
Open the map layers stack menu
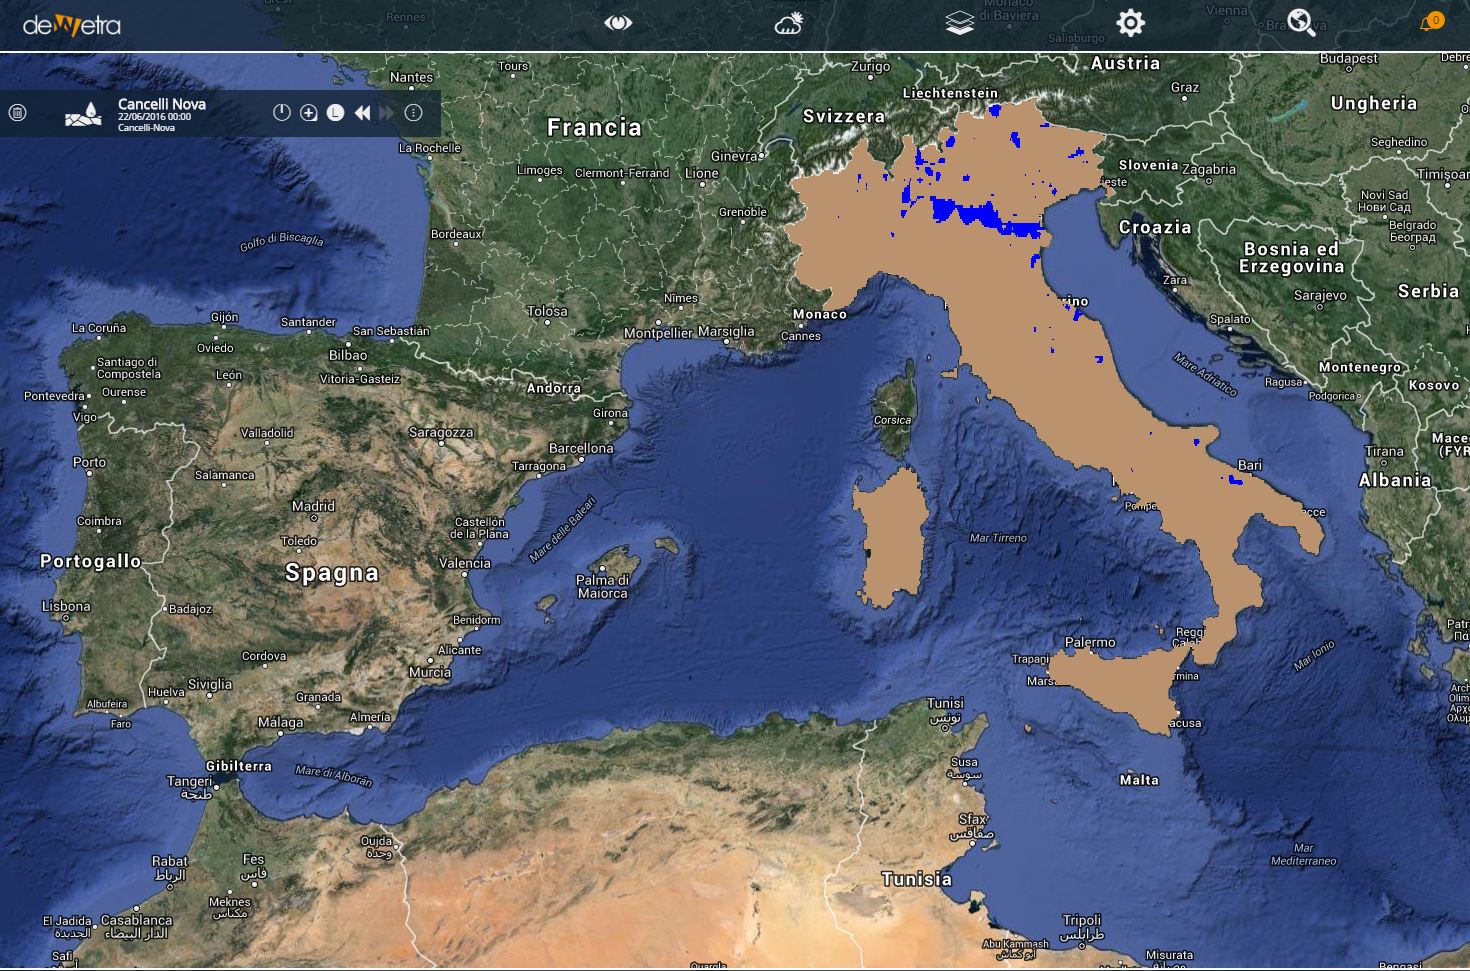(x=959, y=23)
